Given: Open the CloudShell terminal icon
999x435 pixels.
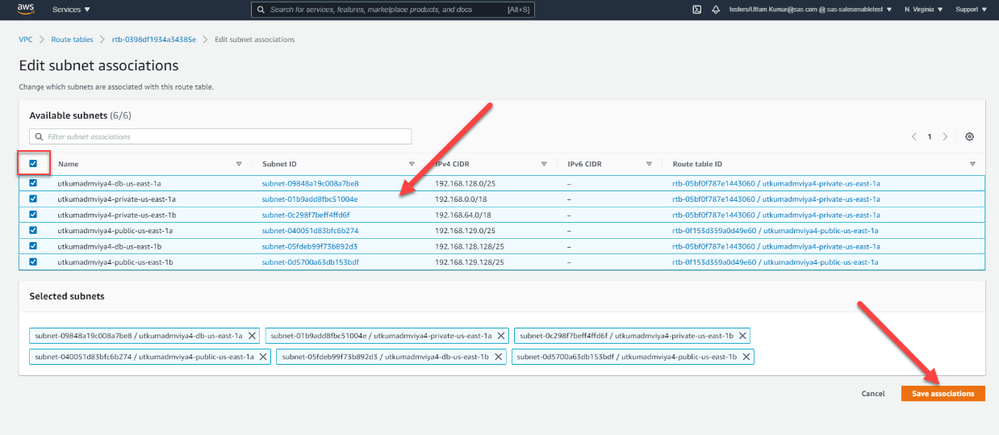Looking at the screenshot, I should click(x=696, y=10).
